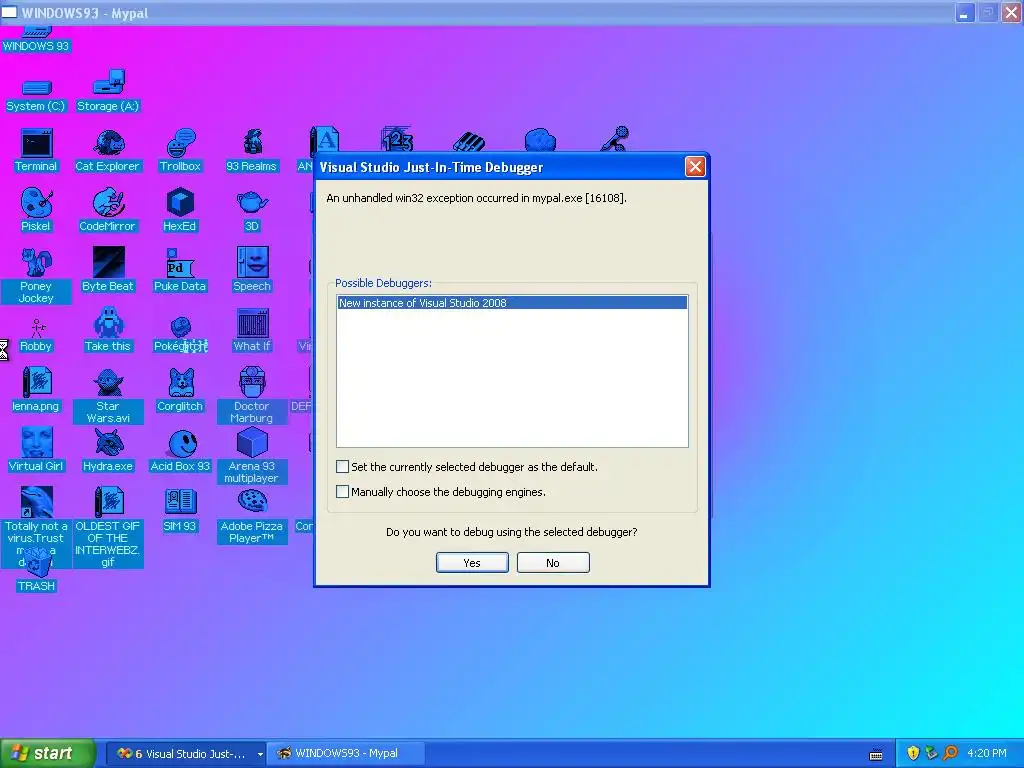Select the Piskel desktop icon
This screenshot has height=768, width=1024.
click(x=37, y=210)
